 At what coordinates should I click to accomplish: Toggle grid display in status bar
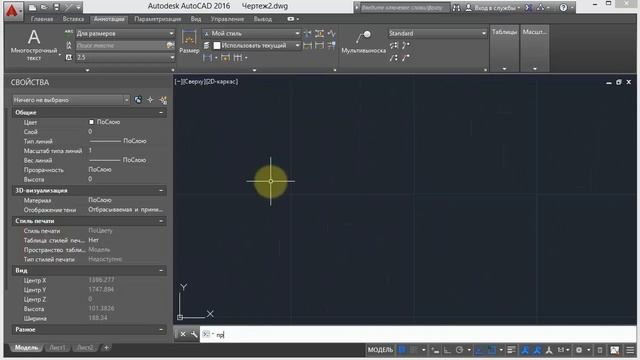[402, 350]
